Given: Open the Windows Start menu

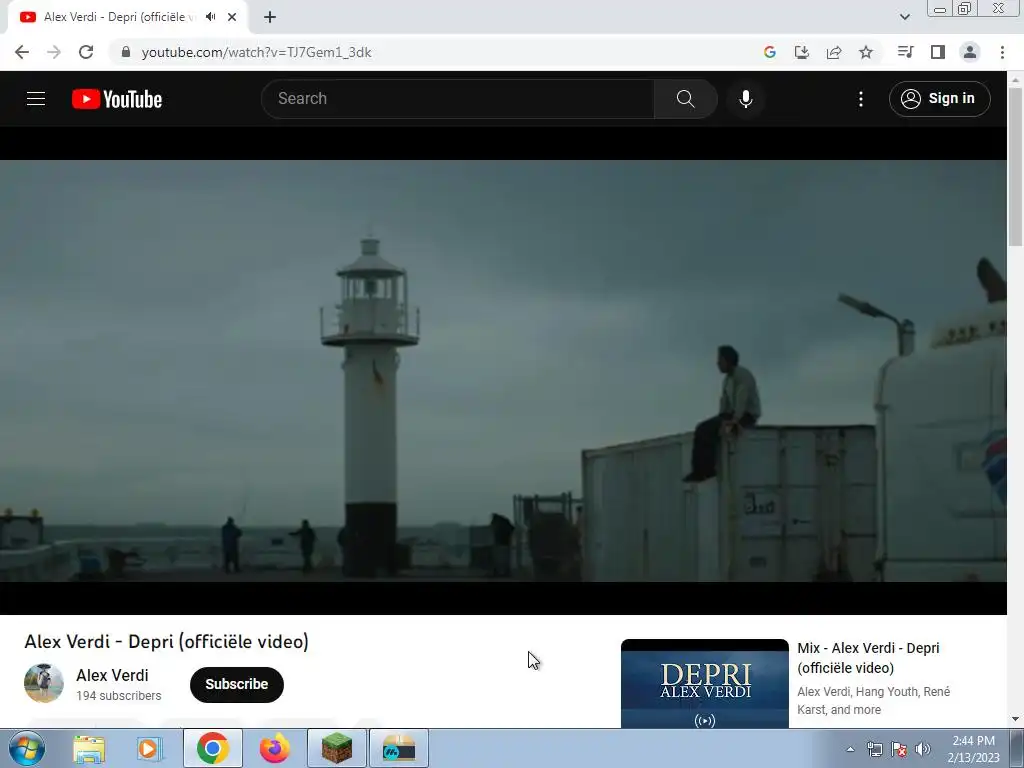Looking at the screenshot, I should click(x=27, y=748).
